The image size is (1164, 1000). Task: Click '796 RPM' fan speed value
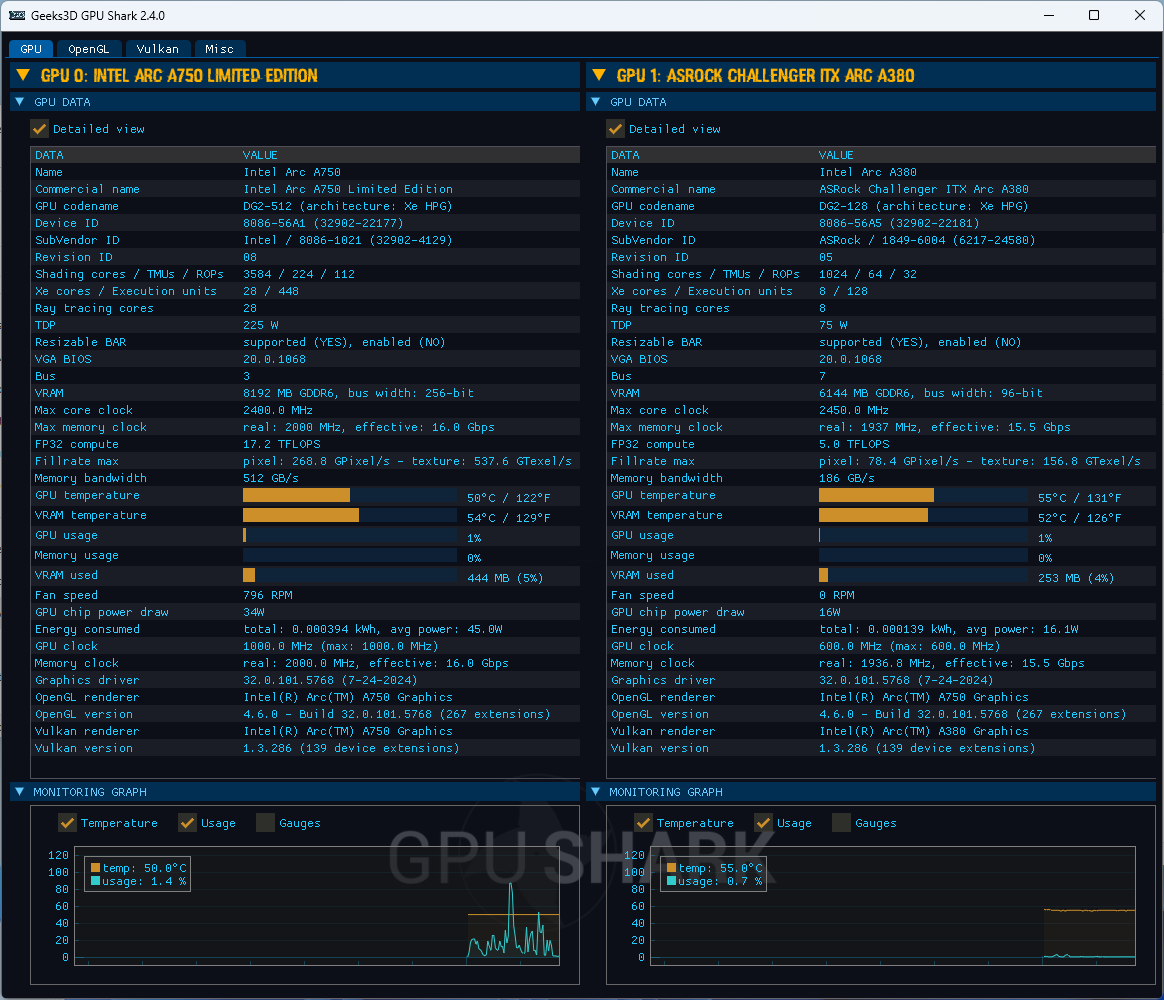point(268,595)
